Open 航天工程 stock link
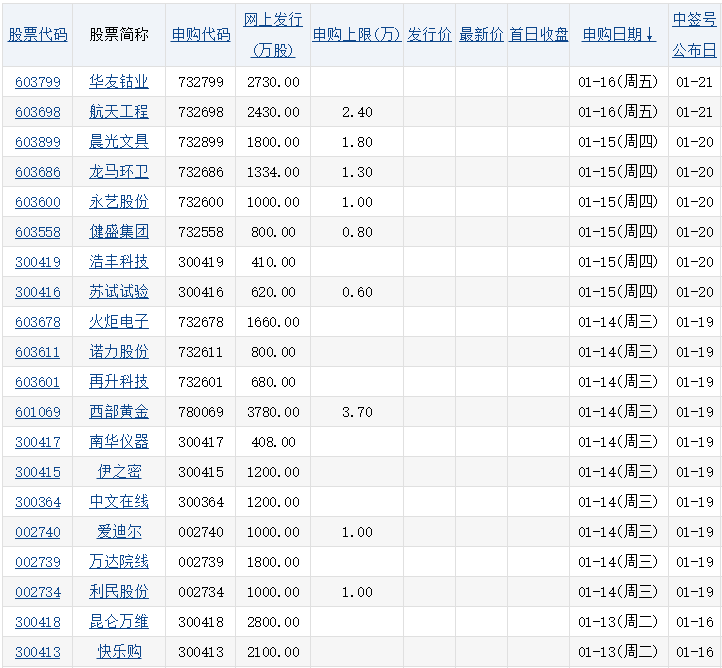Viewport: 722px width, 668px height. (119, 112)
